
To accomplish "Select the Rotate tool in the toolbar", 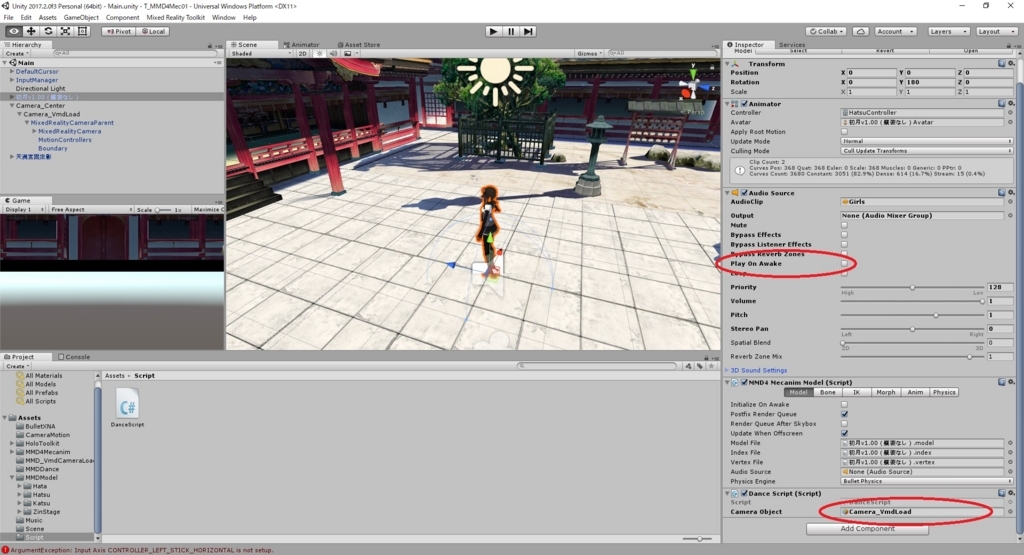I will click(x=48, y=31).
